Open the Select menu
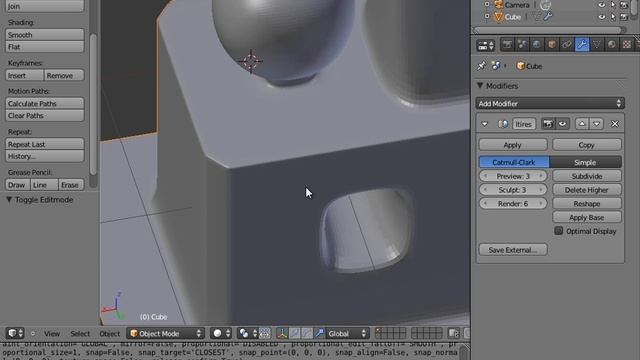Screen dimensions: 640x360 pos(80,333)
